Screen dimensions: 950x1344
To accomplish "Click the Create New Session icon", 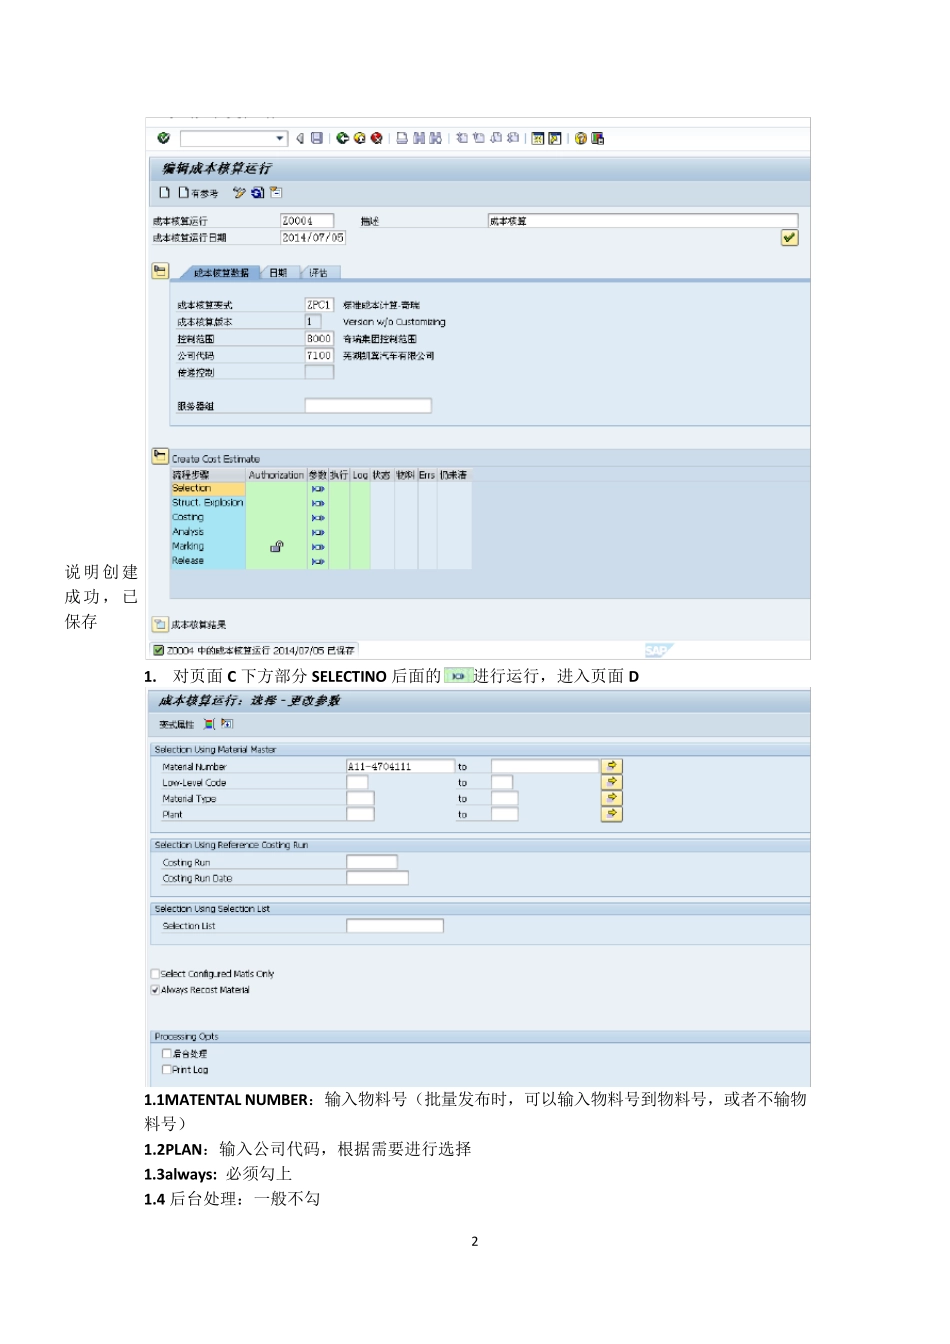I will (538, 138).
